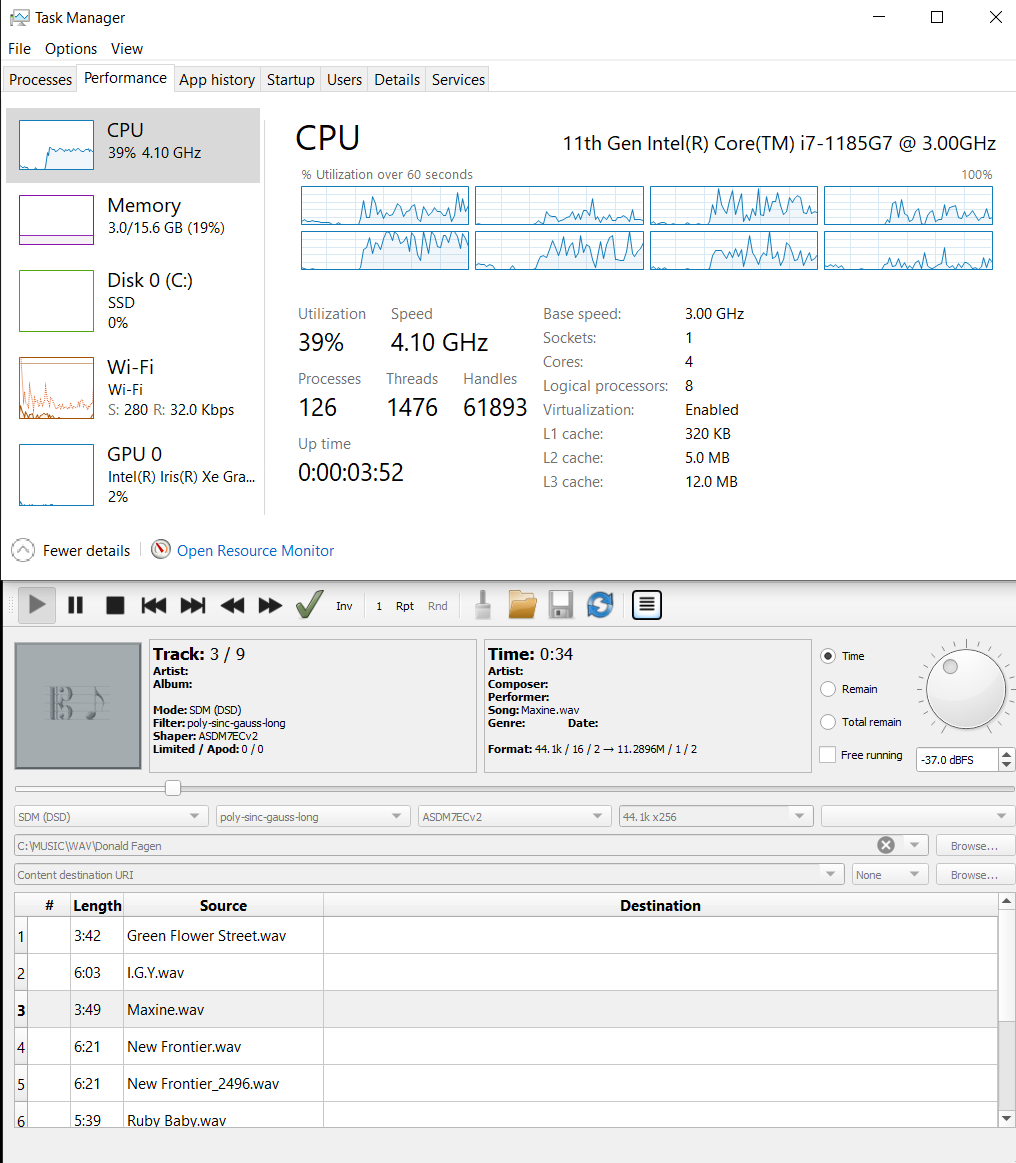Expand the Content destination URI dropdown
The width and height of the screenshot is (1016, 1163).
tap(830, 874)
